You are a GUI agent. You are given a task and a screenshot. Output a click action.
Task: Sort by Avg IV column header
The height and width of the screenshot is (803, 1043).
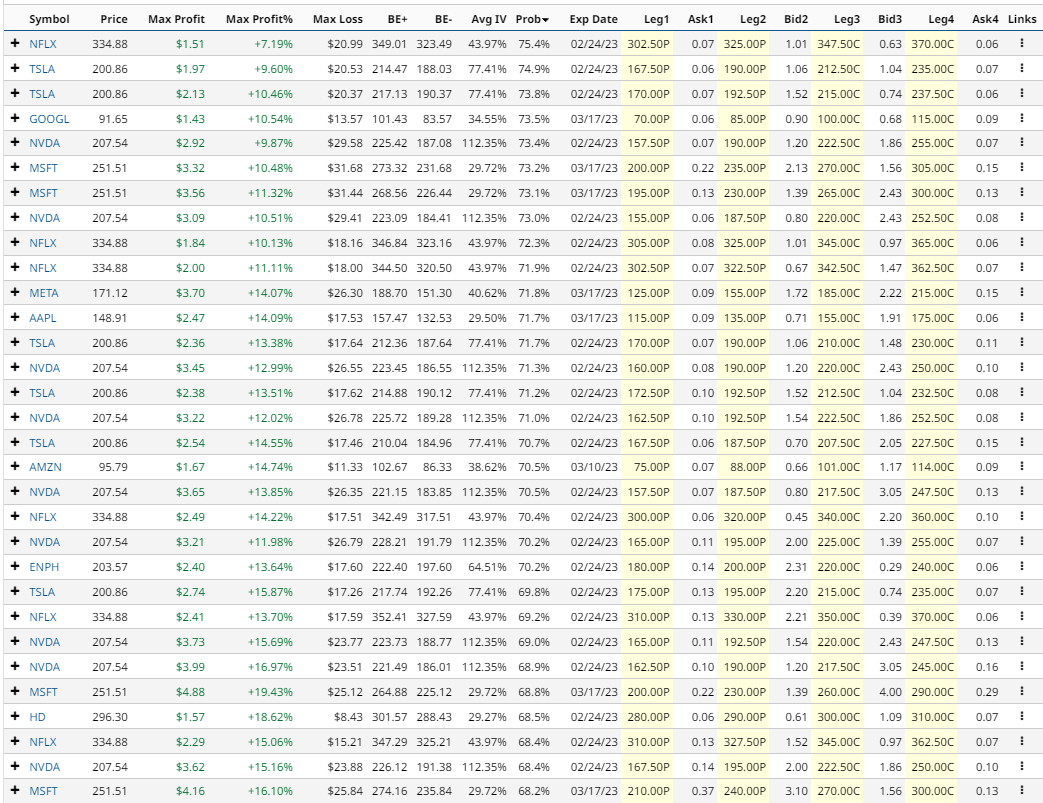click(x=489, y=19)
